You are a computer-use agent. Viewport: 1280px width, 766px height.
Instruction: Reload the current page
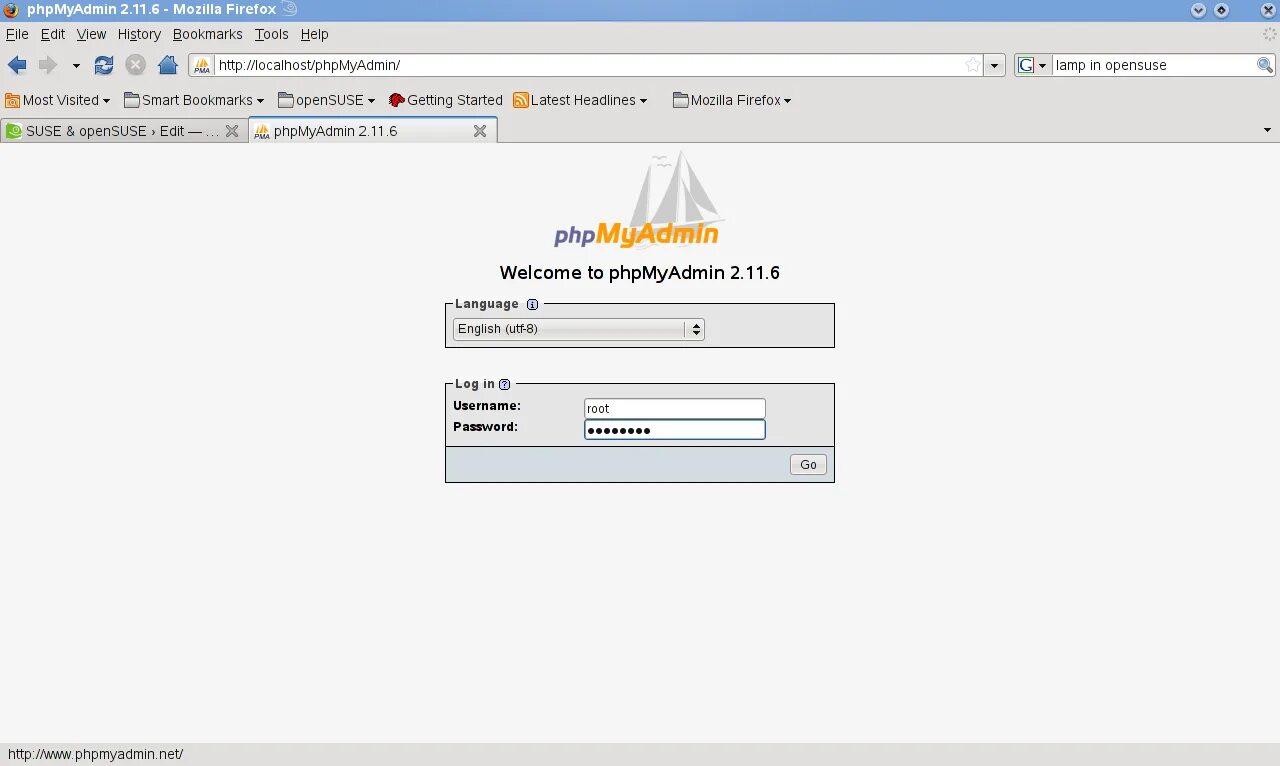(104, 65)
